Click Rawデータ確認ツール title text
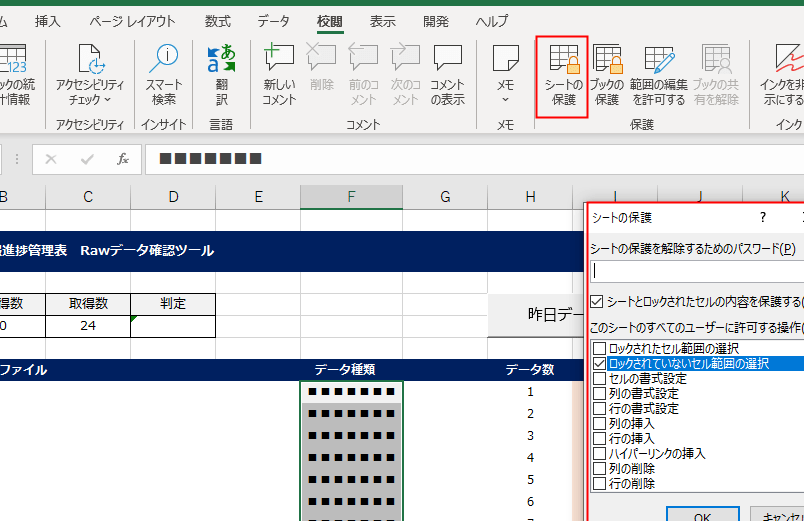Image resolution: width=804 pixels, height=521 pixels. pos(147,250)
